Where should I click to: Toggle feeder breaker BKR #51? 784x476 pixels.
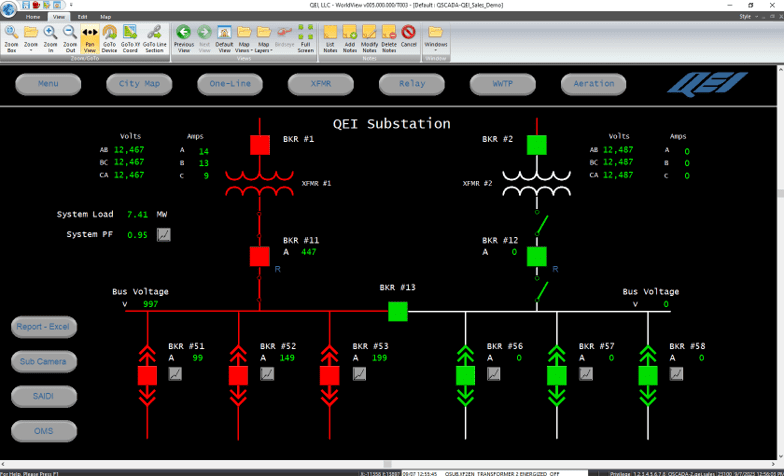[148, 376]
